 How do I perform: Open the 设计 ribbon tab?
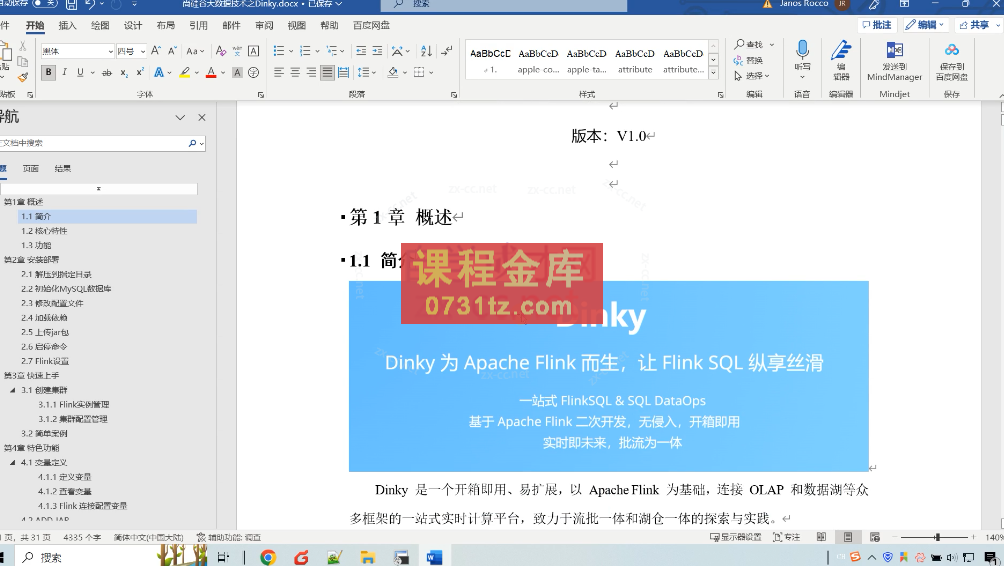133,26
